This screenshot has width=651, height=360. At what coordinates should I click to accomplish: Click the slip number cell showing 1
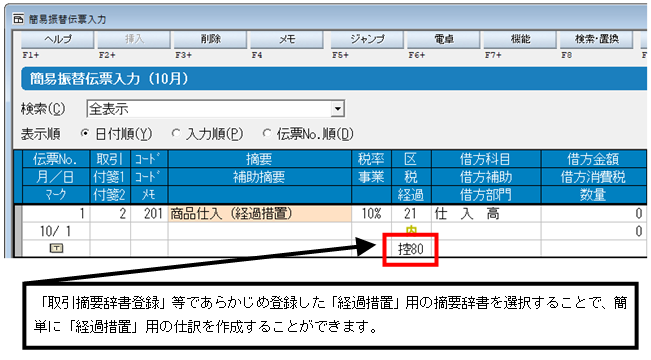click(56, 214)
